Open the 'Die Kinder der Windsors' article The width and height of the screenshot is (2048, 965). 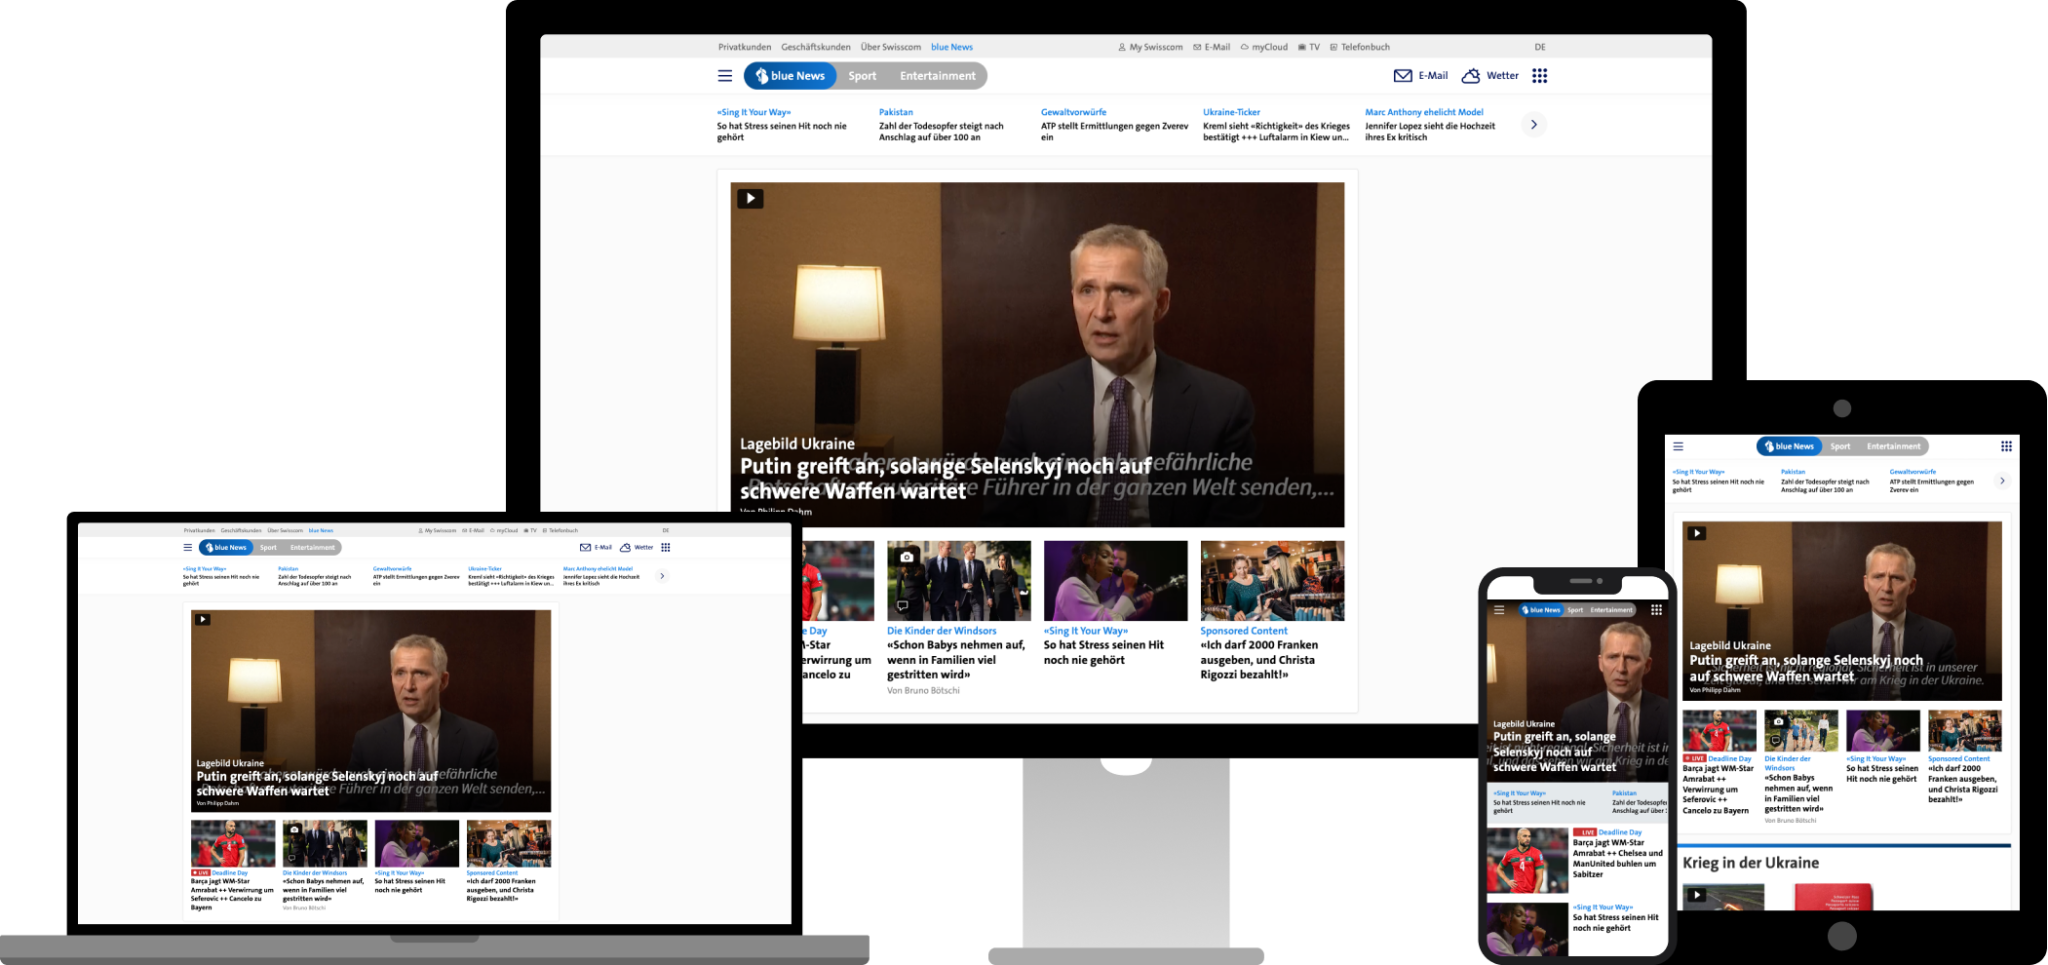(941, 631)
